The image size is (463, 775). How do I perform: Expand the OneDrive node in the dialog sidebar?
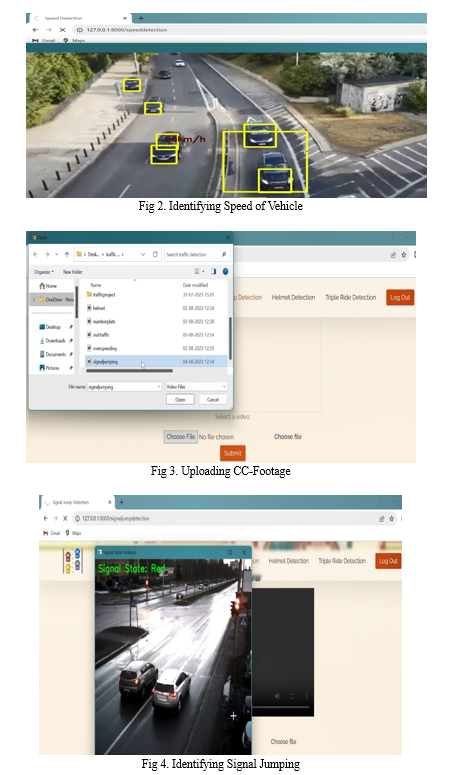pos(34,300)
